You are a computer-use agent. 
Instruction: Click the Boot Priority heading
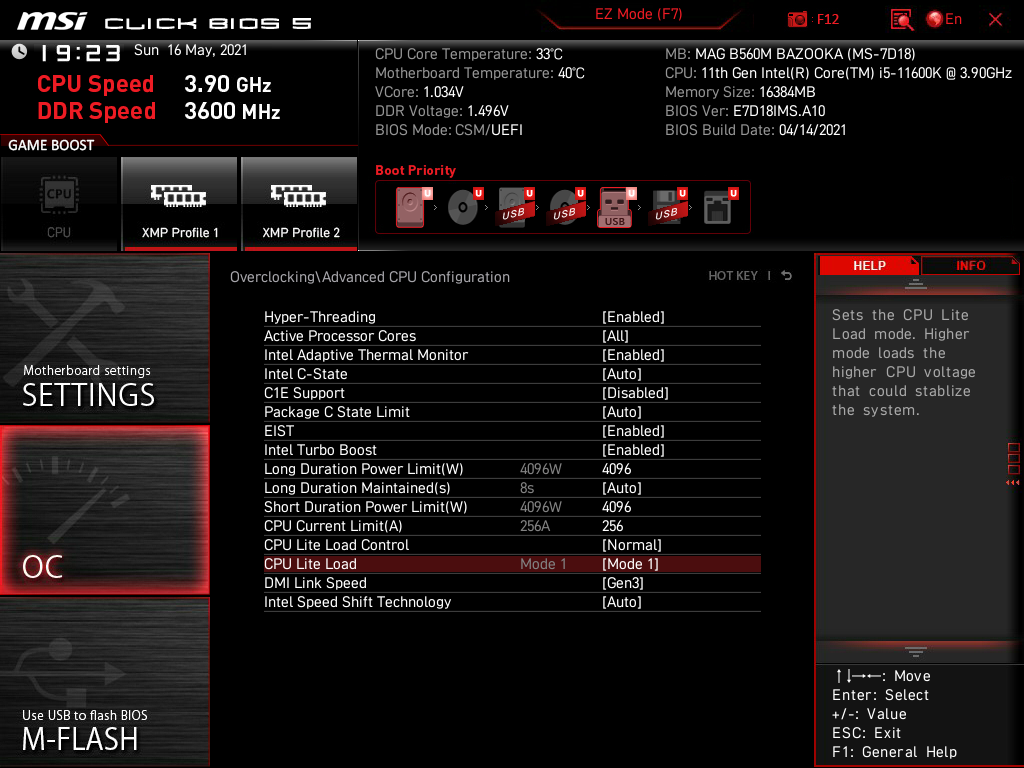[x=415, y=170]
